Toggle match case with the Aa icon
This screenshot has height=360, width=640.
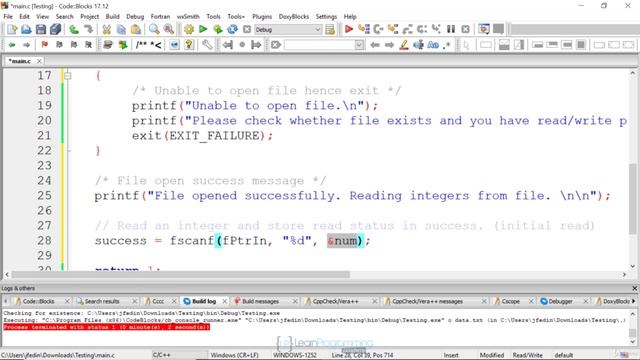coord(433,44)
